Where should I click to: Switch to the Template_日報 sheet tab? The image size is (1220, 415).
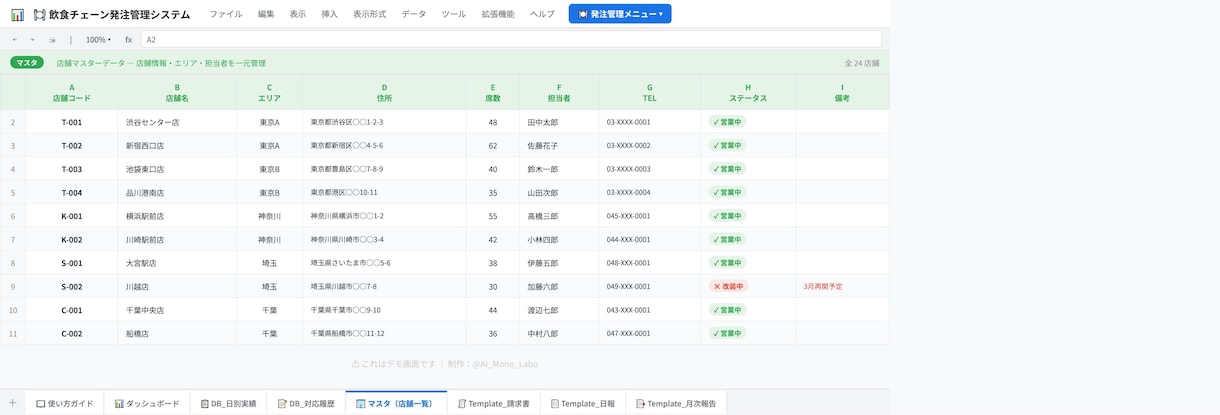pos(583,403)
